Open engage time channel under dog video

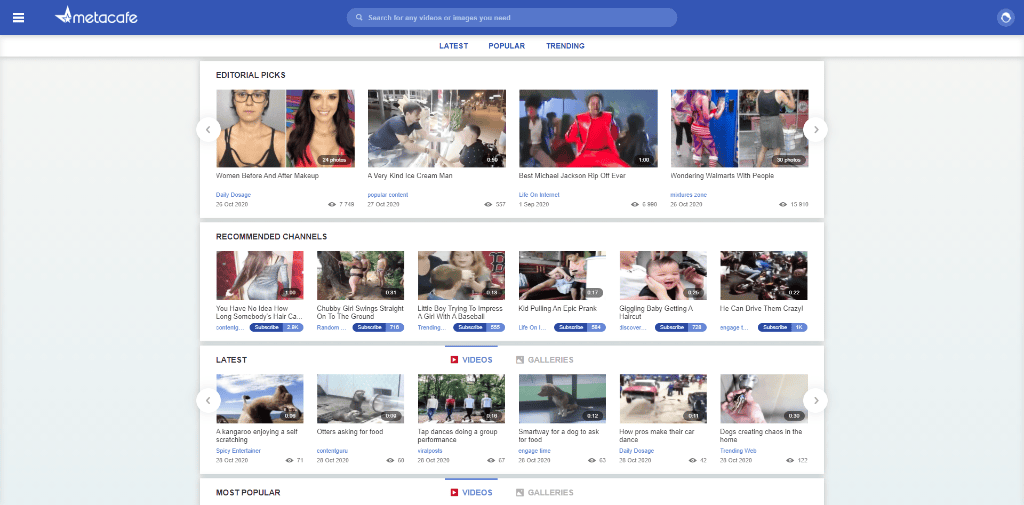535,451
